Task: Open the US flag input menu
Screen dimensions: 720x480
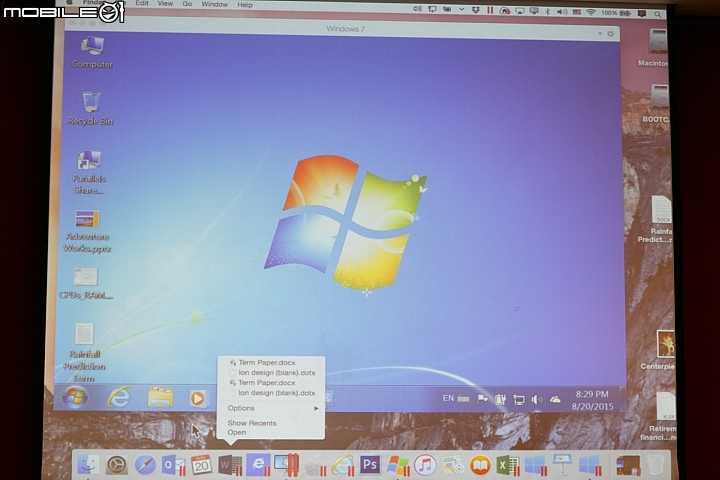Action: coord(577,12)
